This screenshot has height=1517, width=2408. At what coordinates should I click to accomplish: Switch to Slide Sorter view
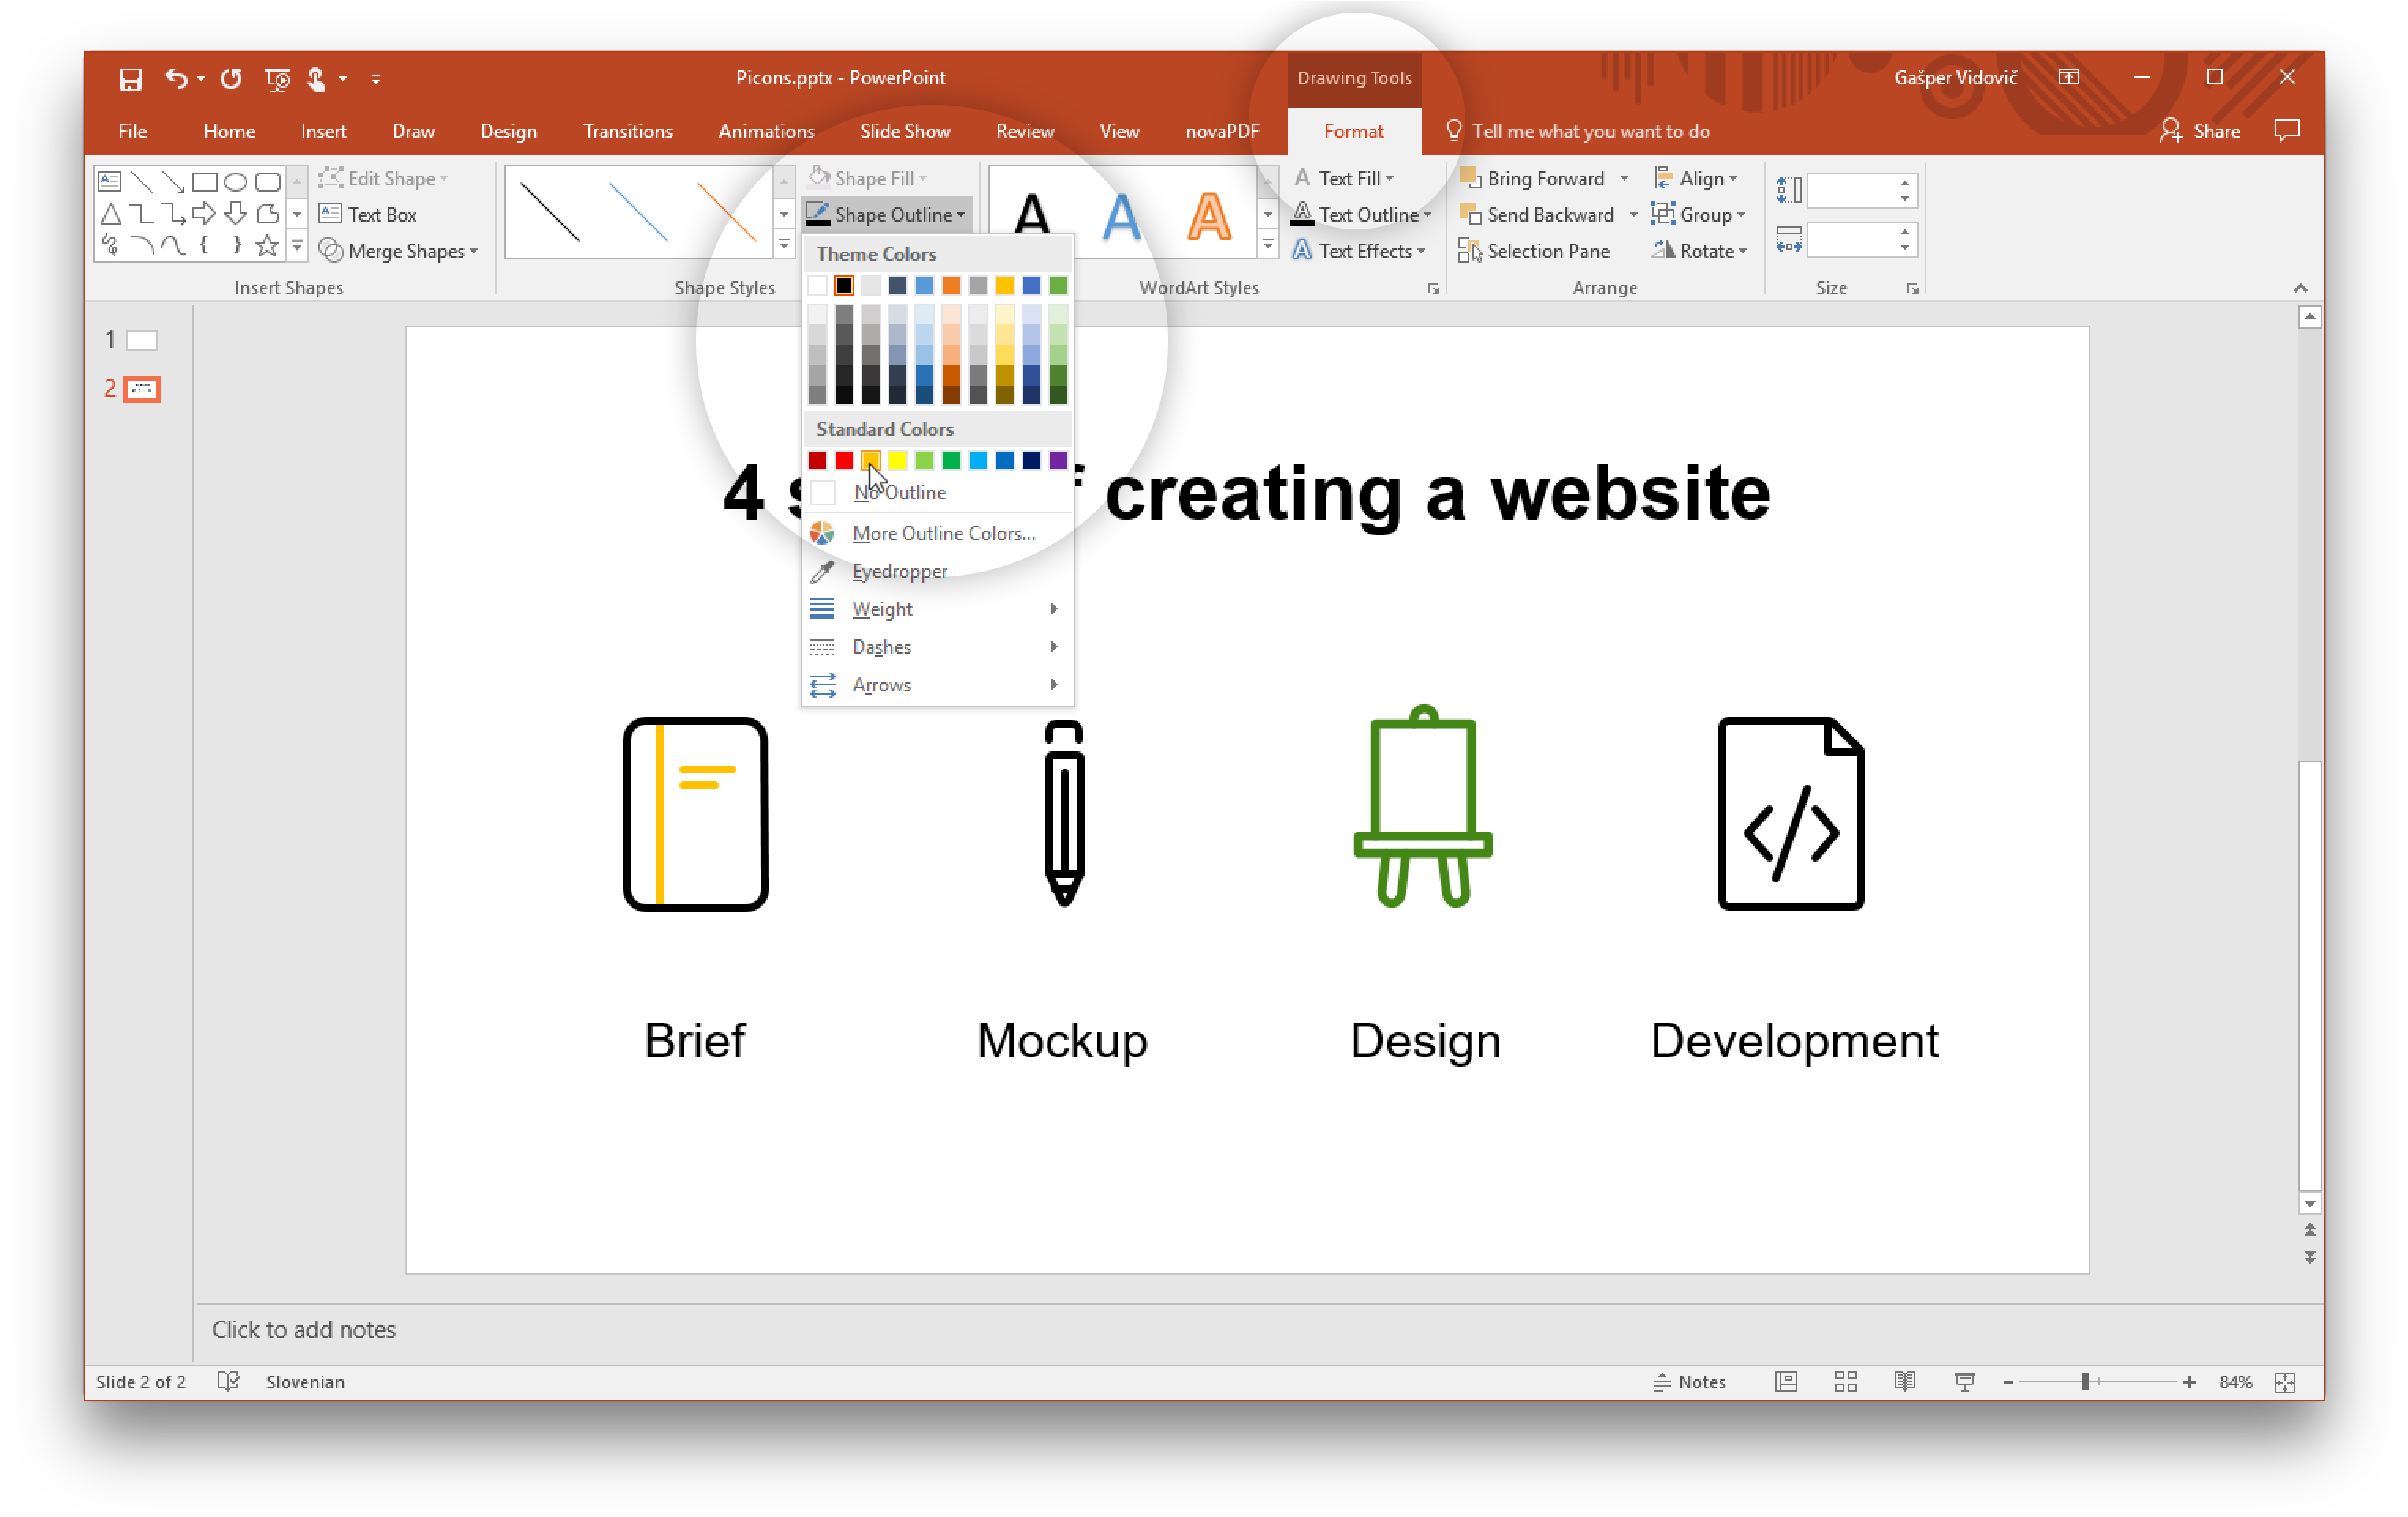click(x=1846, y=1381)
